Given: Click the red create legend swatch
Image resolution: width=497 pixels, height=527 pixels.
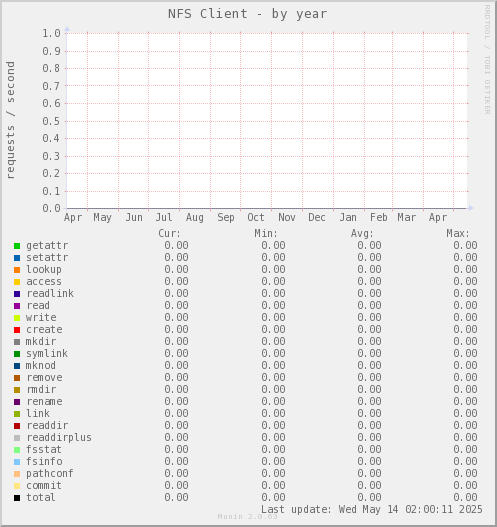Looking at the screenshot, I should coord(17,330).
